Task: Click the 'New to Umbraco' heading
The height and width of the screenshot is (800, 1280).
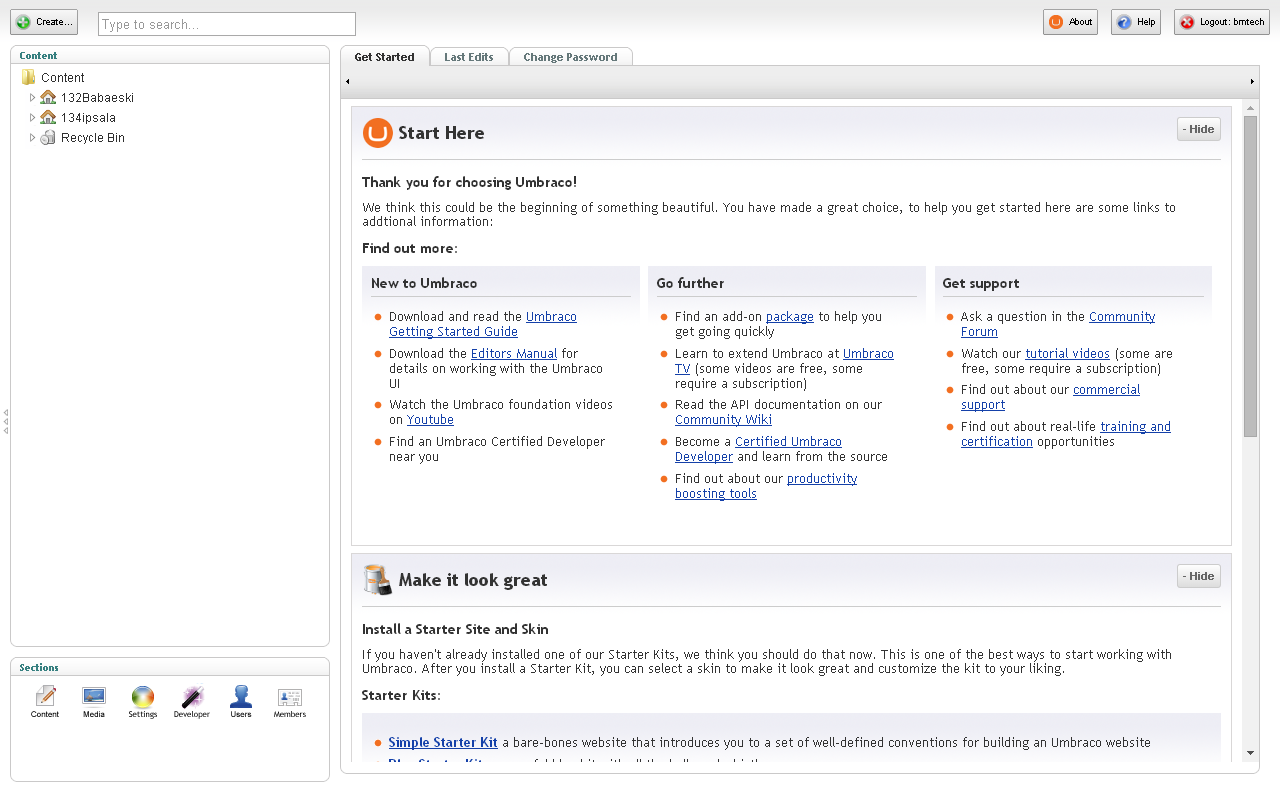Action: coord(424,284)
